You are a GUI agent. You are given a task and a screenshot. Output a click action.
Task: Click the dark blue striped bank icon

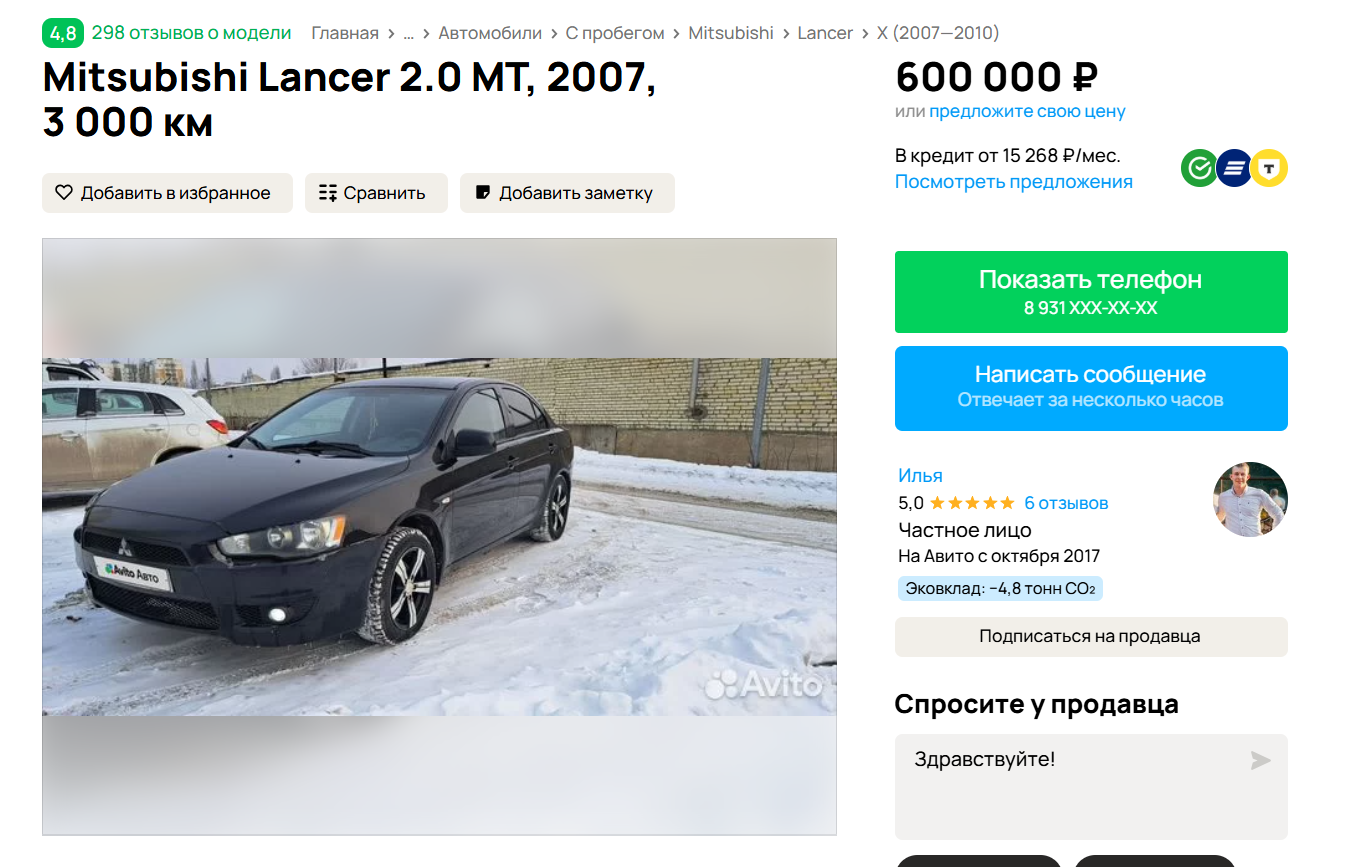(1234, 168)
